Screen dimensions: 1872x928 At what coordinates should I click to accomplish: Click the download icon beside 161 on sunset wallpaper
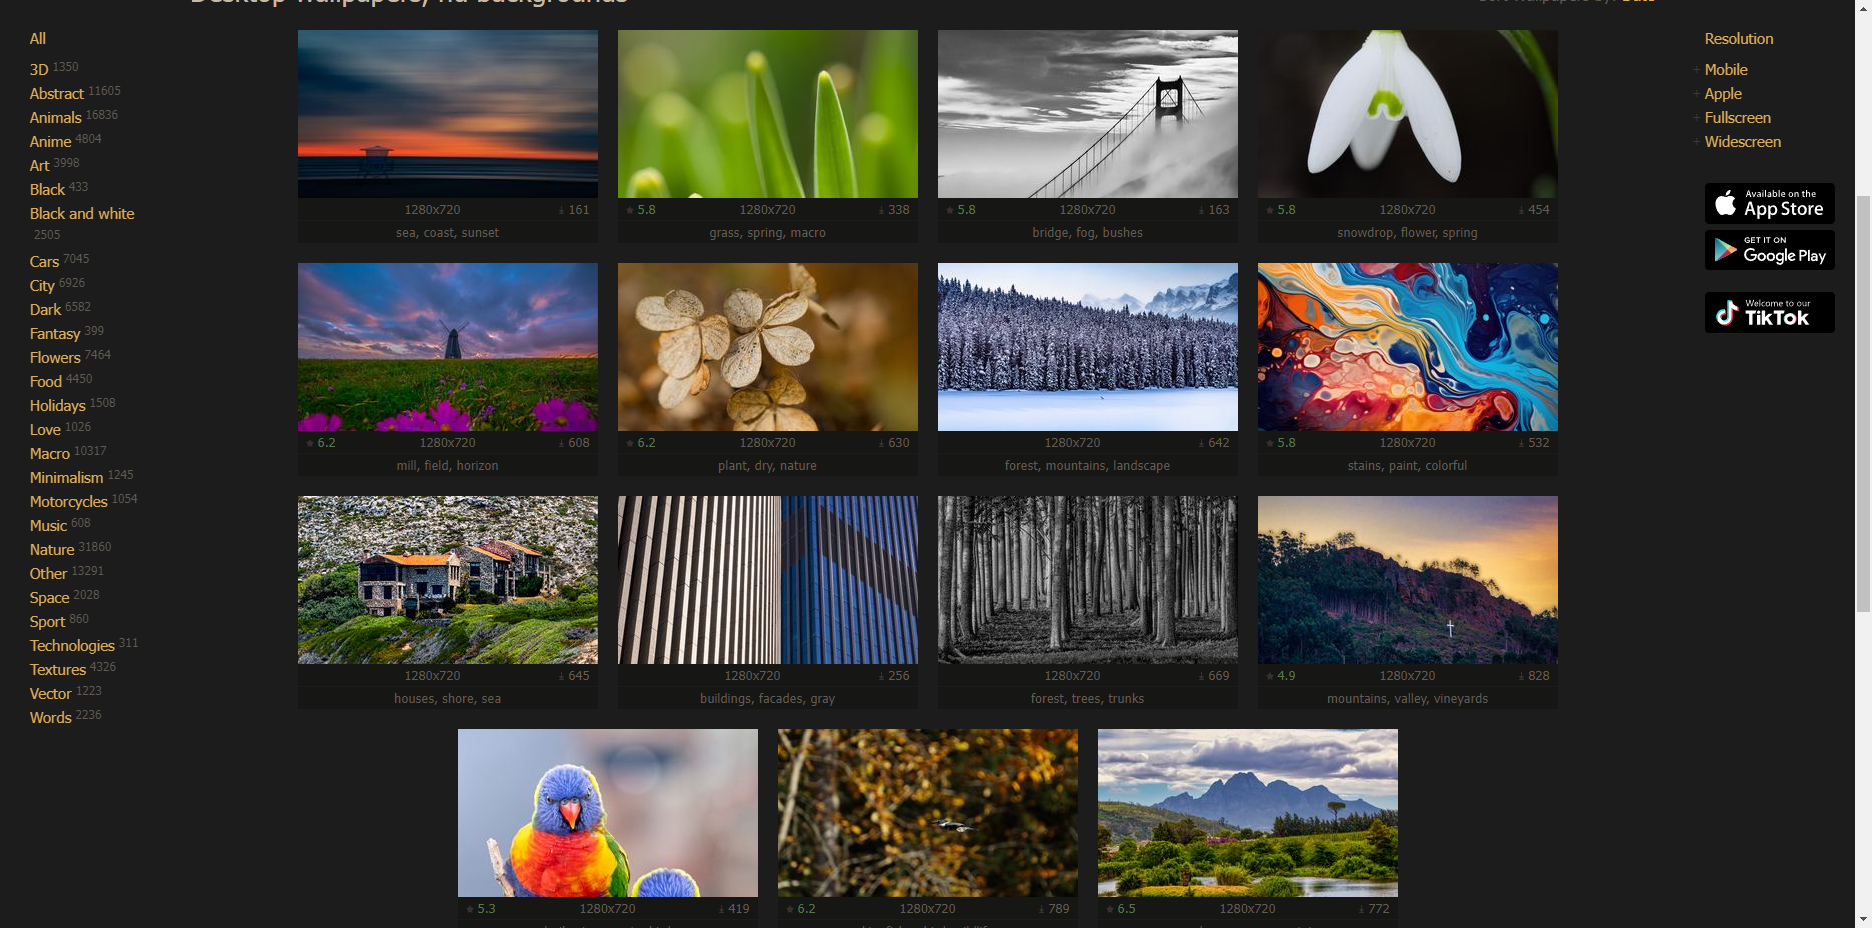tap(562, 210)
